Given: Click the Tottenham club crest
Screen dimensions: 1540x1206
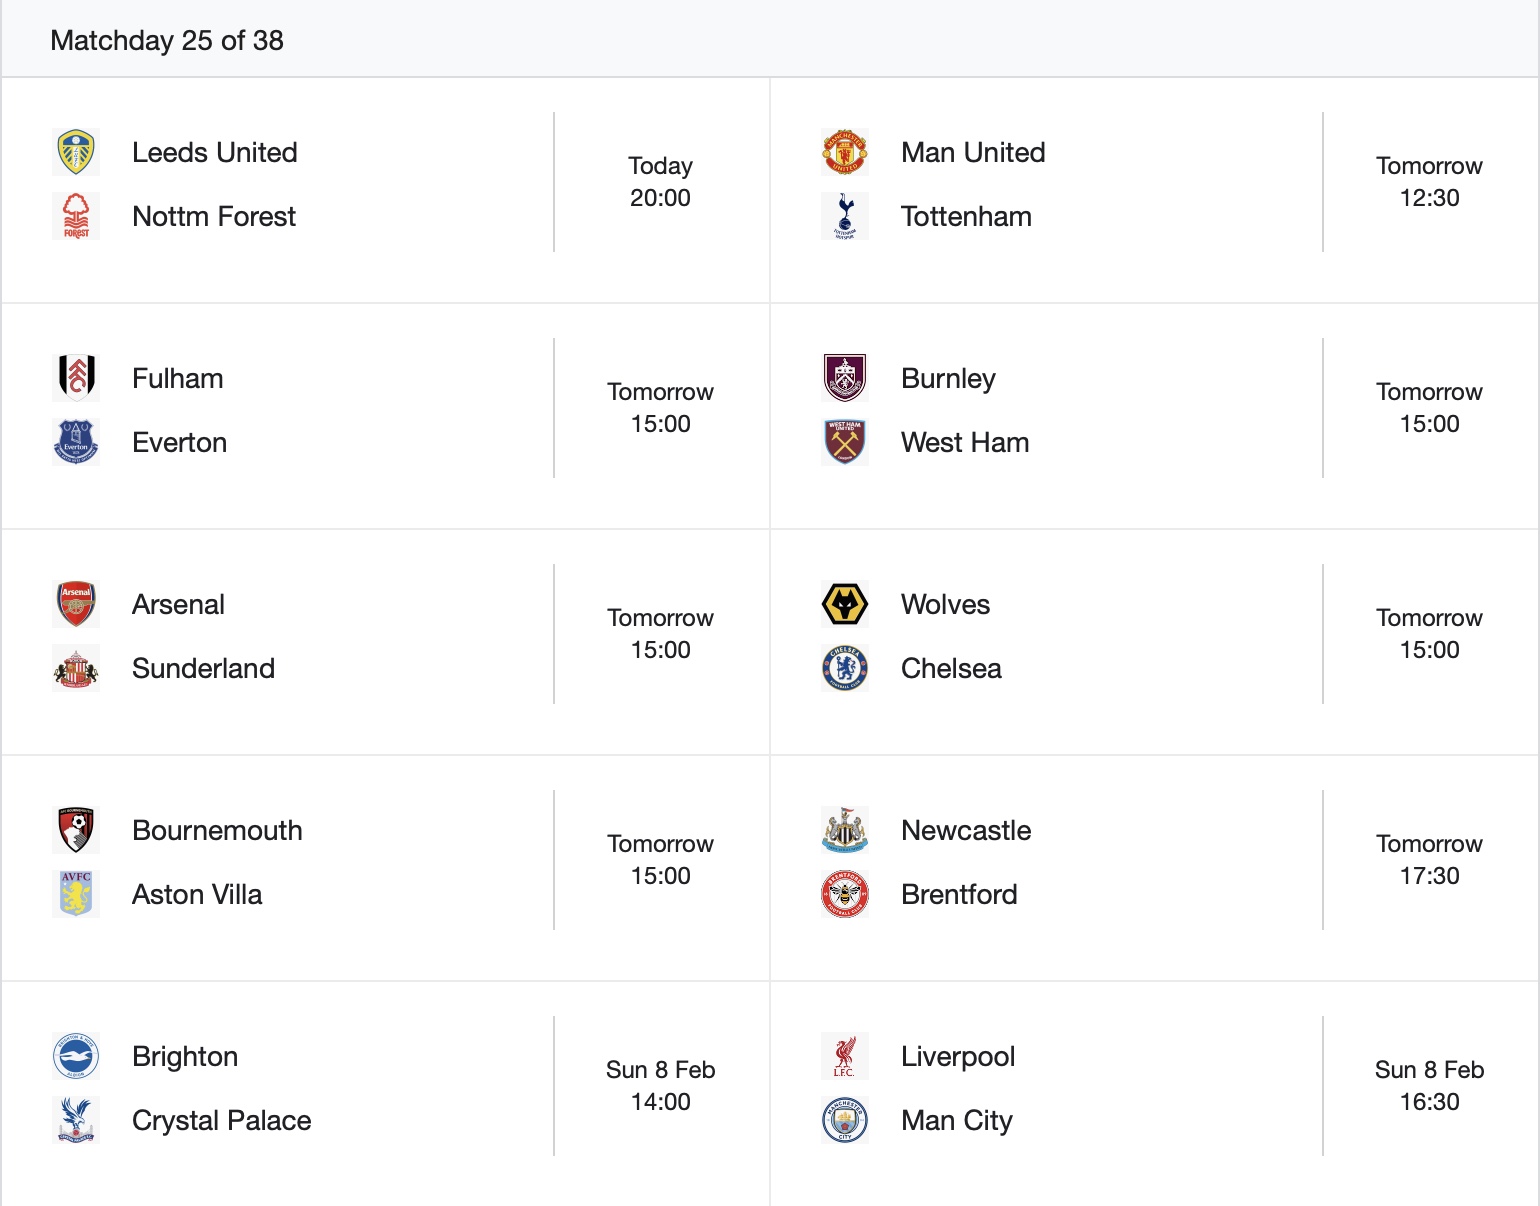Looking at the screenshot, I should (x=845, y=216).
